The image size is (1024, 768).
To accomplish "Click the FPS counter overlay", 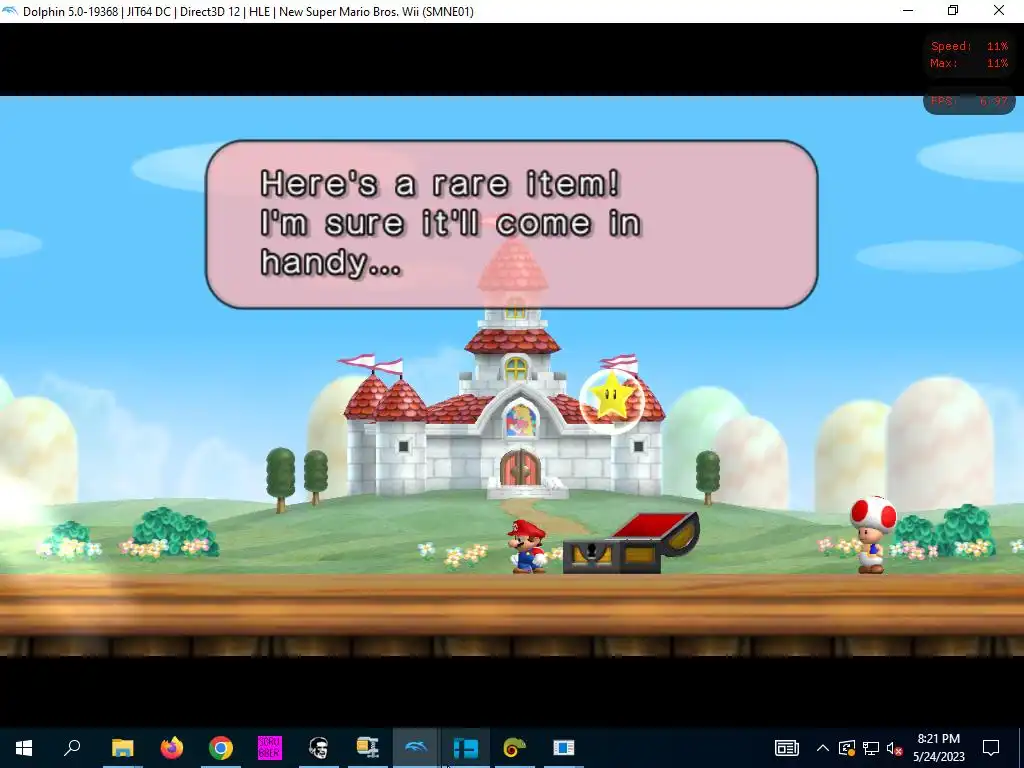I will (x=969, y=101).
